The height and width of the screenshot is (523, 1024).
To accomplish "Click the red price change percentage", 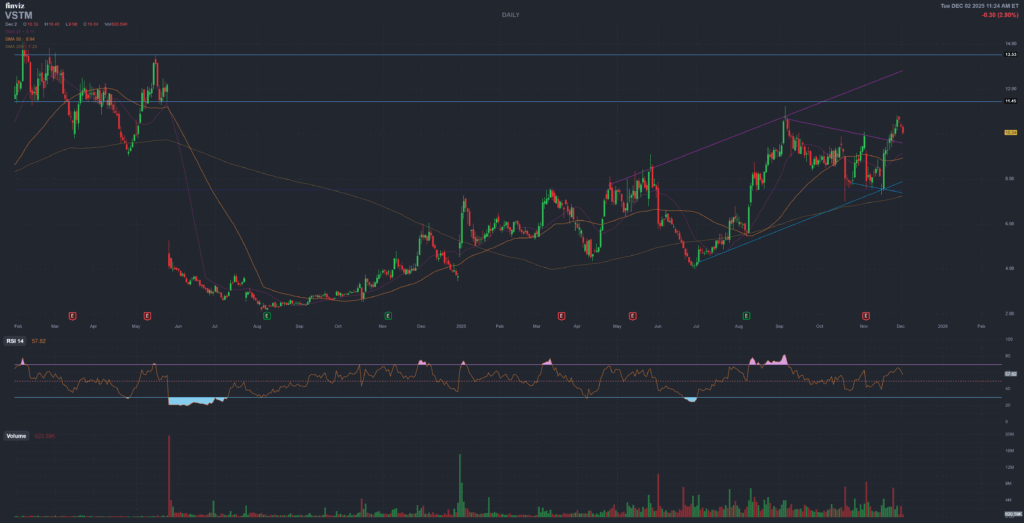I will 995,15.
